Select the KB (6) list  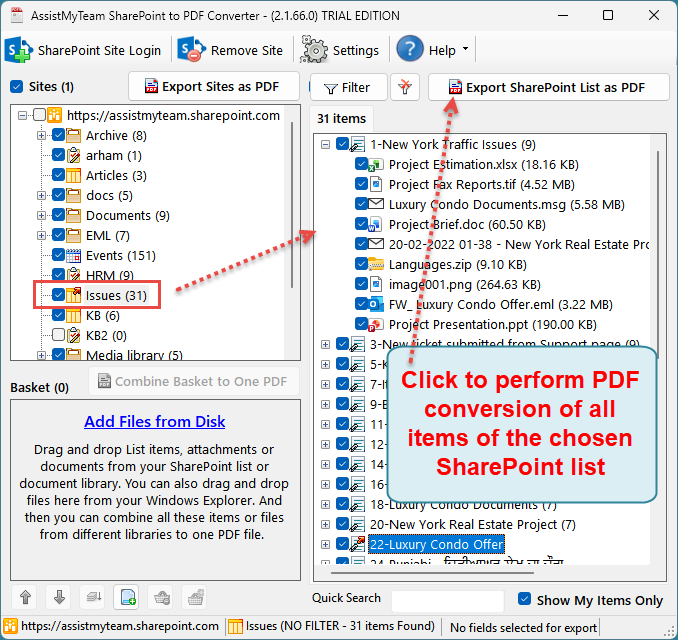pyautogui.click(x=102, y=316)
